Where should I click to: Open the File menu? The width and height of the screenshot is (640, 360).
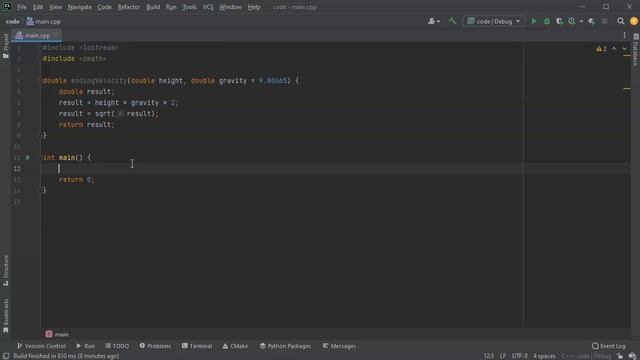pyautogui.click(x=22, y=7)
